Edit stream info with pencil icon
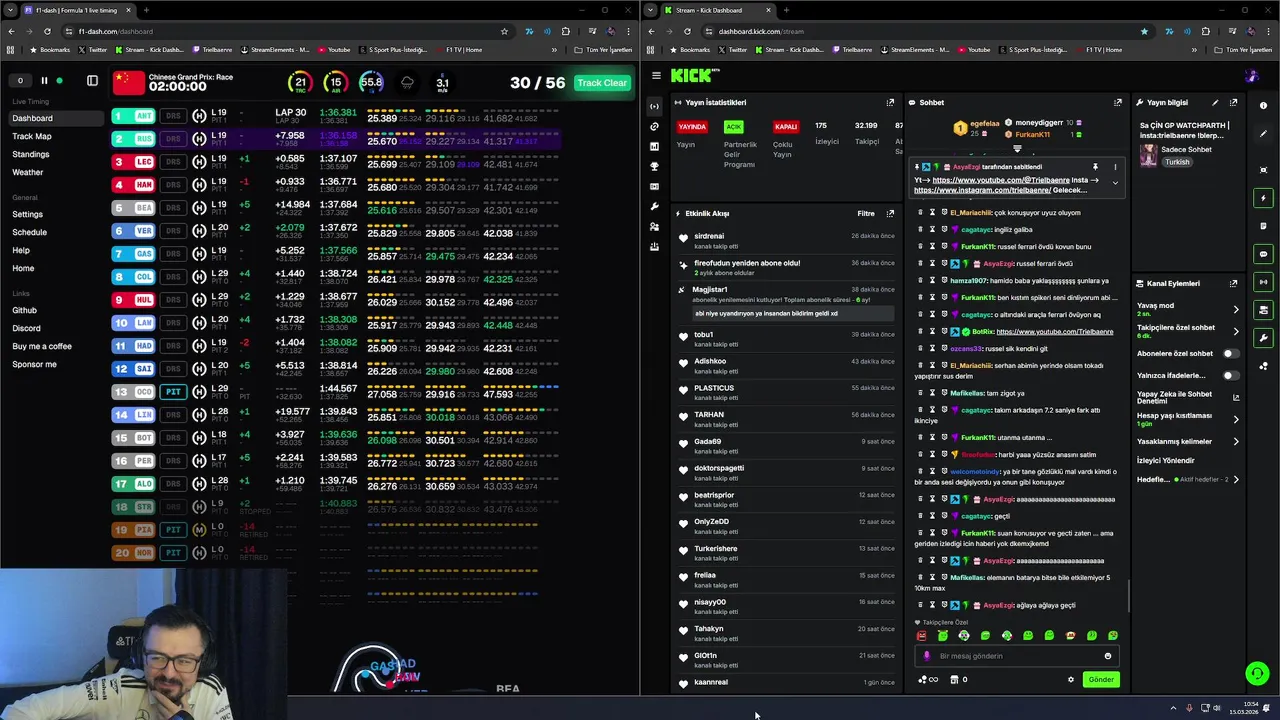This screenshot has height=720, width=1280. (1215, 102)
